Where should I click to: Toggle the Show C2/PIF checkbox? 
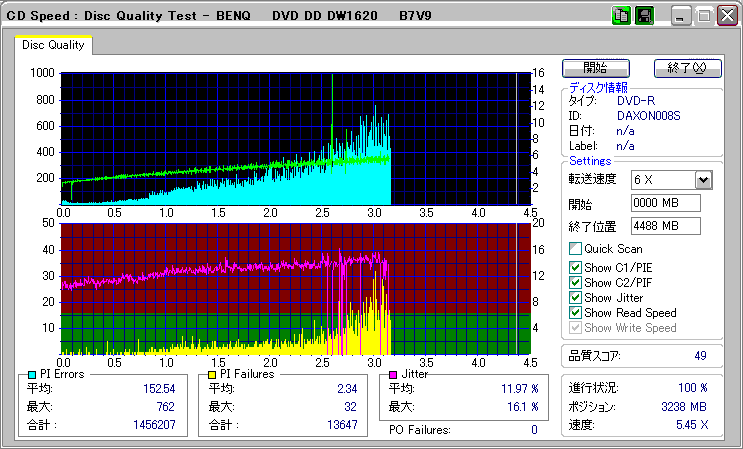575,283
